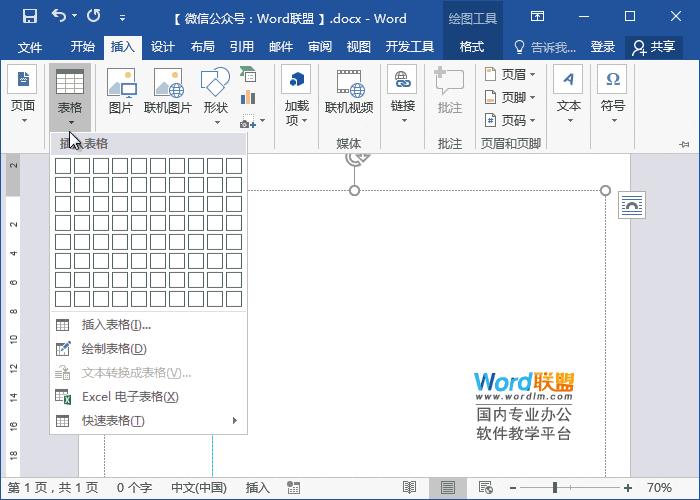700x500 pixels.
Task: Click the 70% zoom level
Action: click(x=659, y=488)
